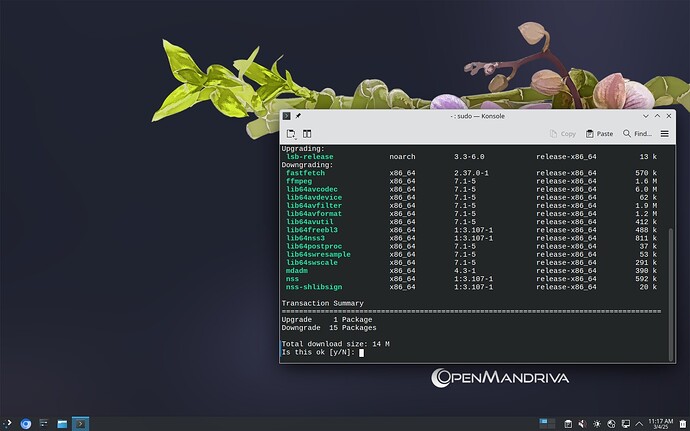Open clipboard manager in system tray

568,423
